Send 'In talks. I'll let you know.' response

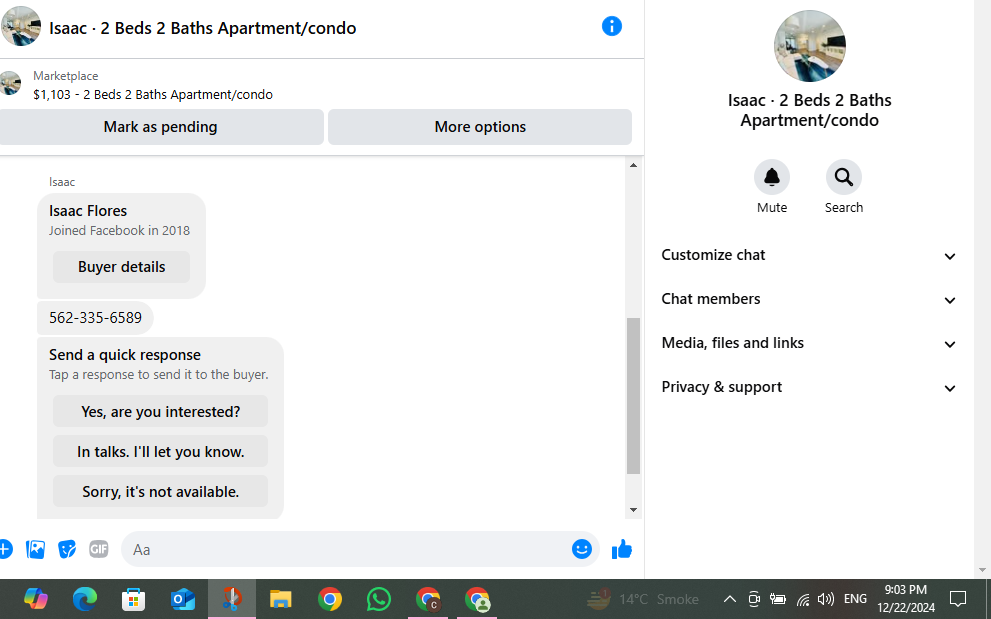[x=161, y=451]
